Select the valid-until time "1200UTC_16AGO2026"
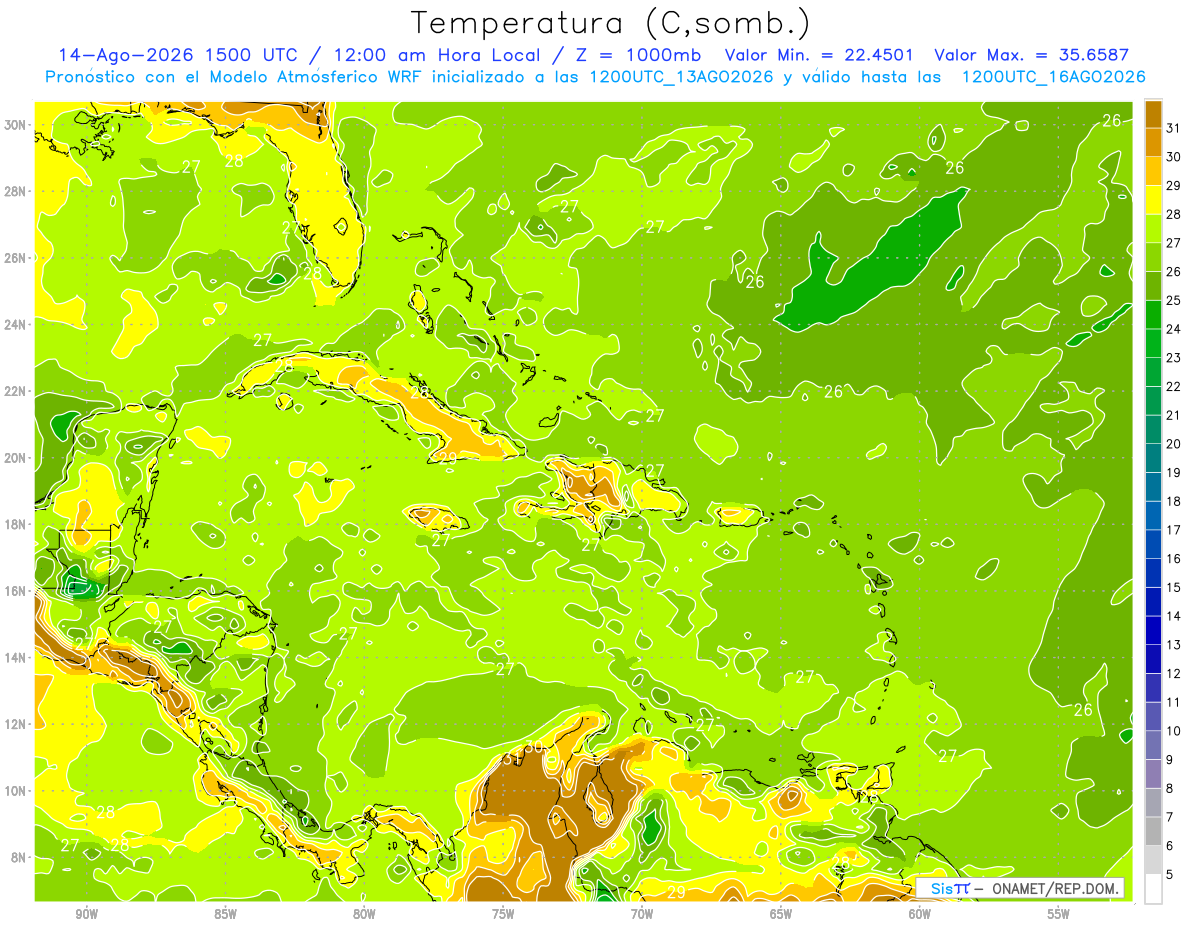The image size is (1200, 927). [1053, 77]
